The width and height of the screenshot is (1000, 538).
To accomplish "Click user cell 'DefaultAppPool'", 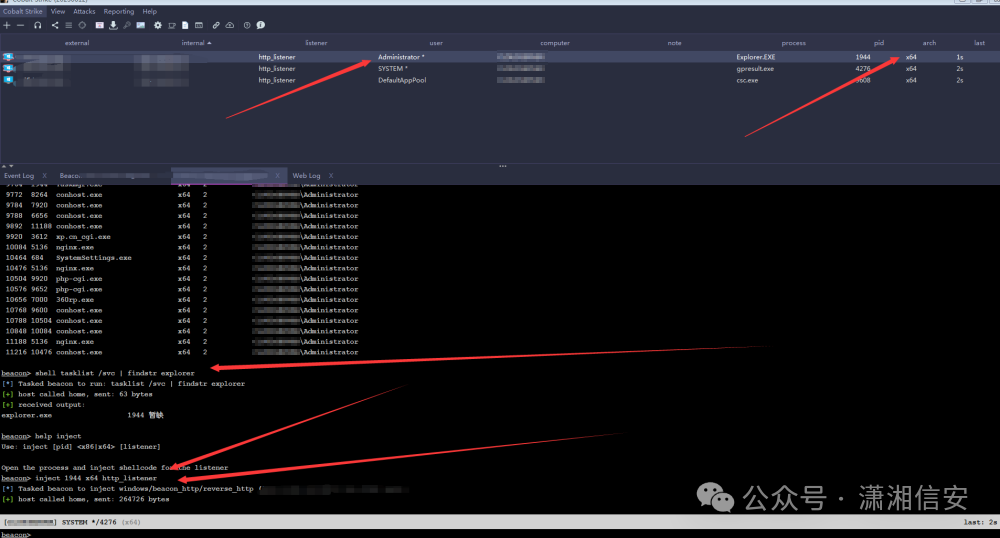I will (402, 80).
